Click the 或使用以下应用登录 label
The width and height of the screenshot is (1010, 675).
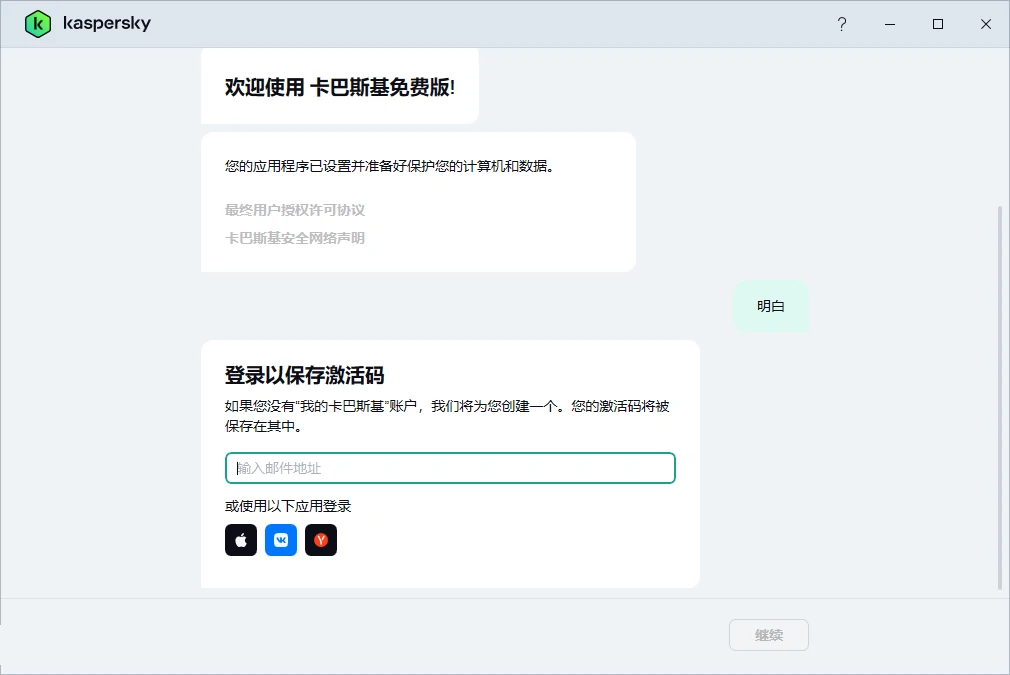288,506
